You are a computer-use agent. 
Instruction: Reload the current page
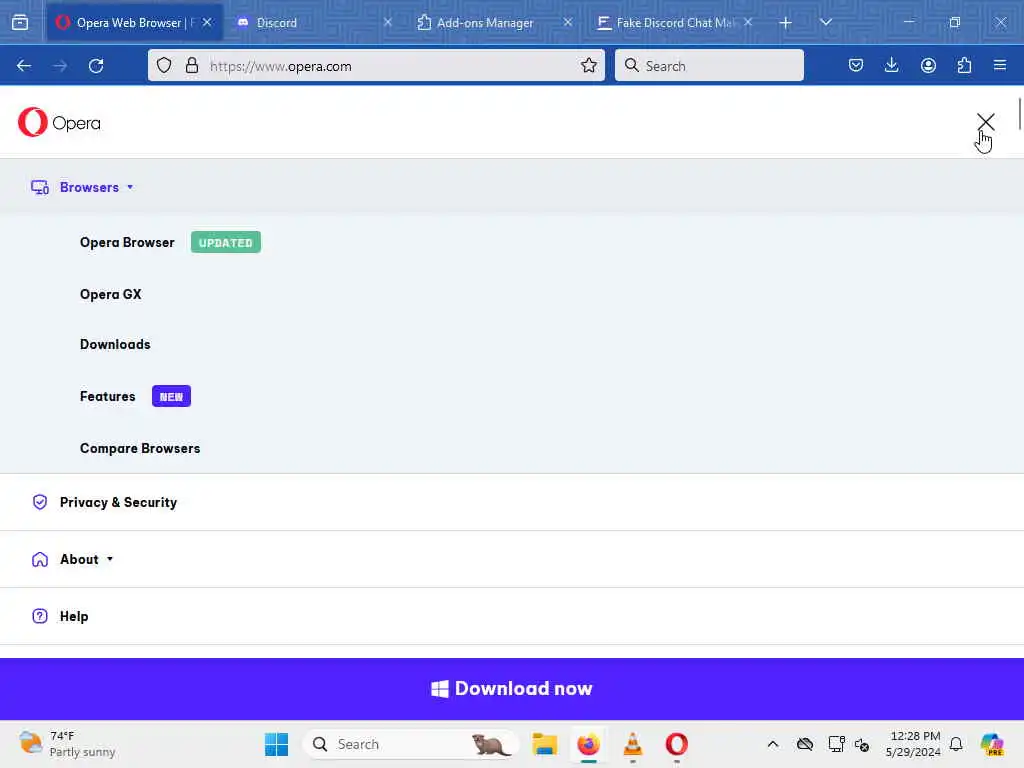(96, 65)
